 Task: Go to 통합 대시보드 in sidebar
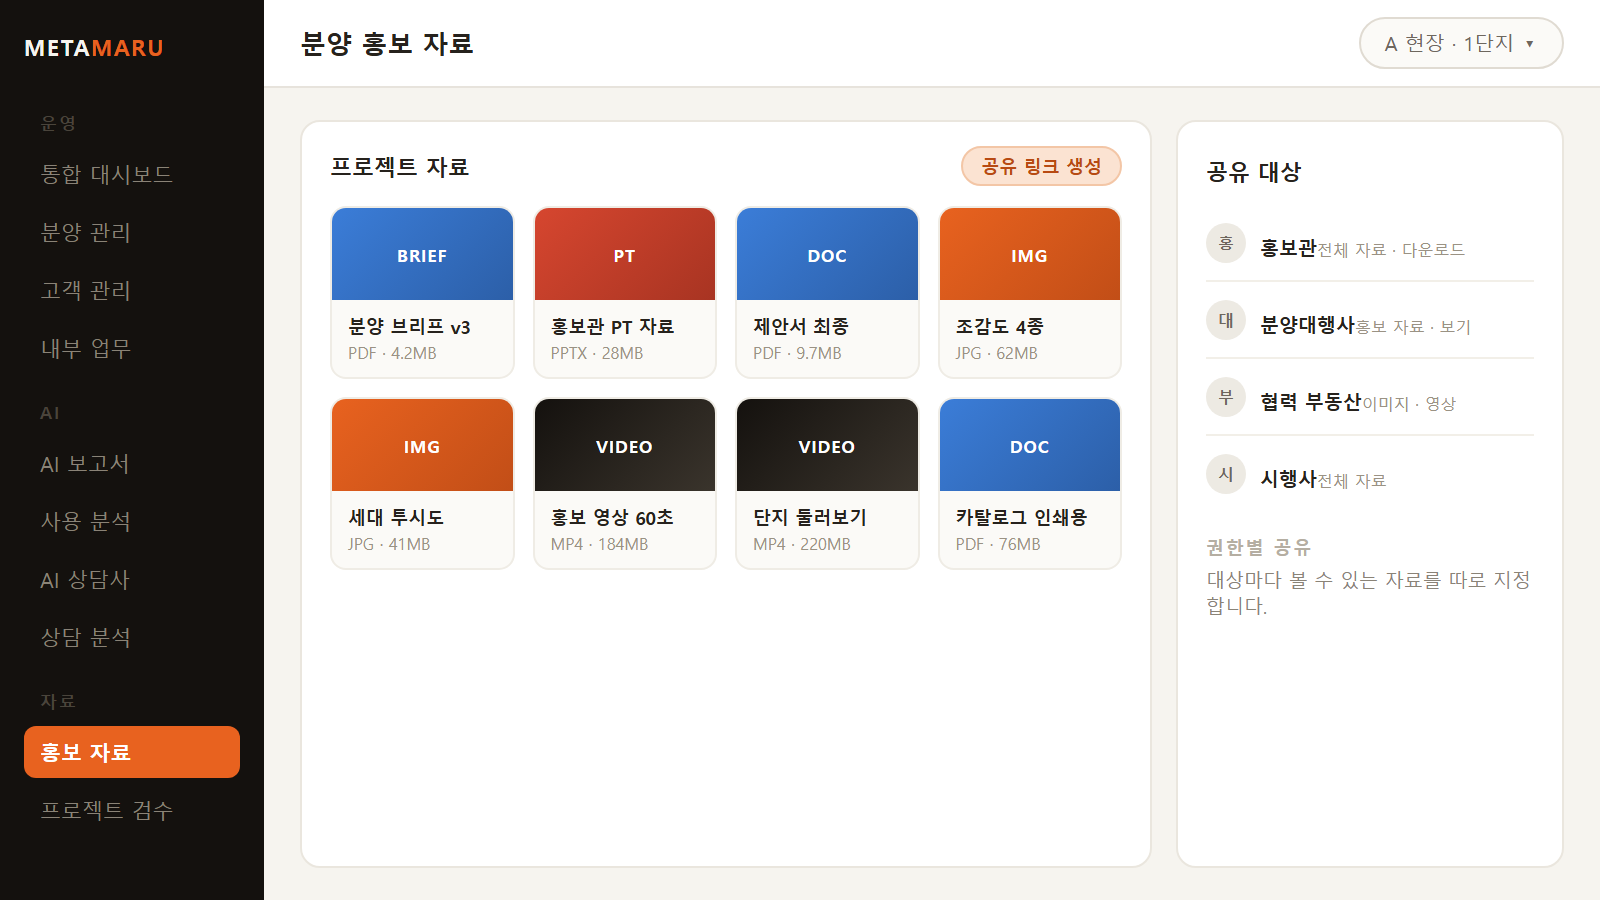pyautogui.click(x=132, y=174)
